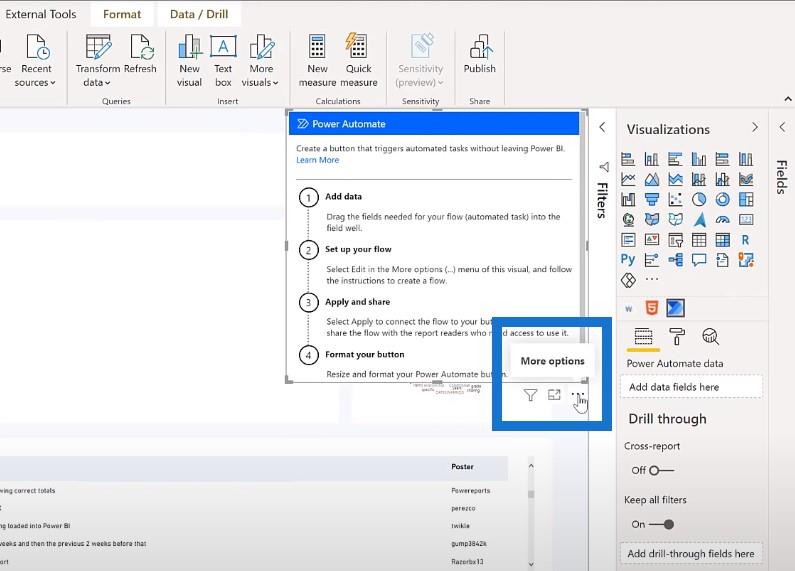Click the Refresh button
The width and height of the screenshot is (795, 571).
pos(140,54)
